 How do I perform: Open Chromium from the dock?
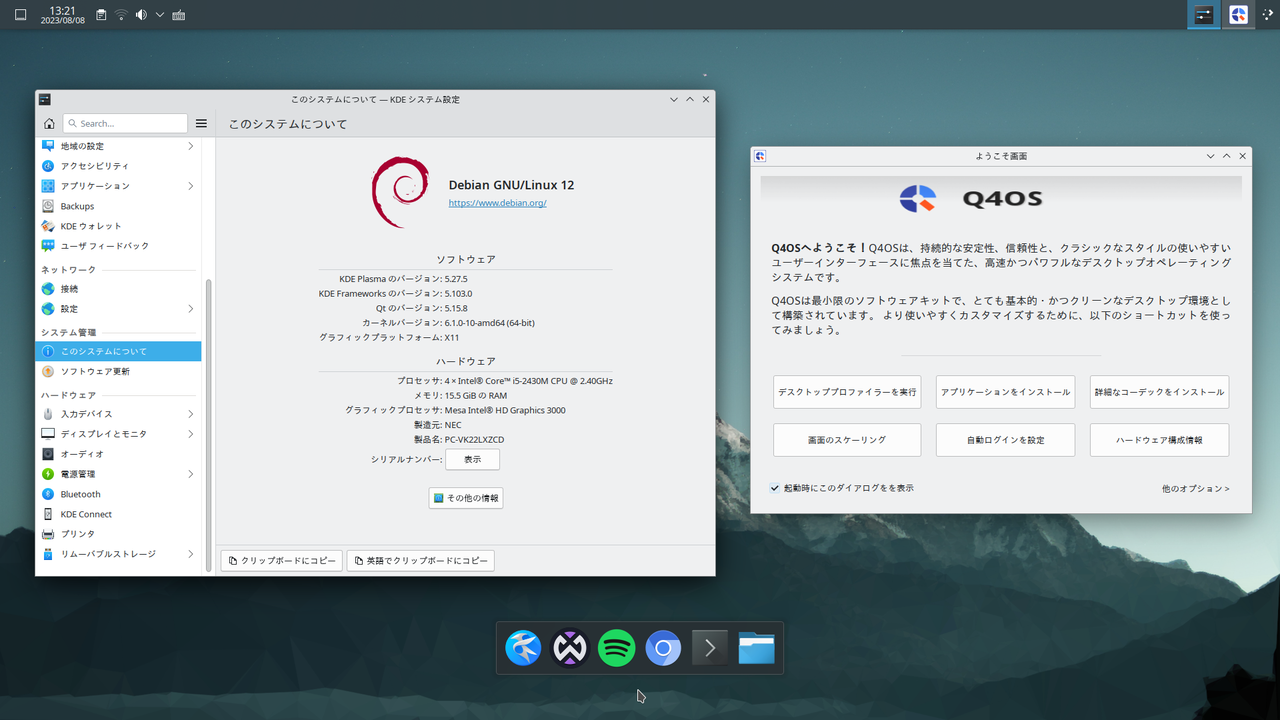pyautogui.click(x=663, y=647)
